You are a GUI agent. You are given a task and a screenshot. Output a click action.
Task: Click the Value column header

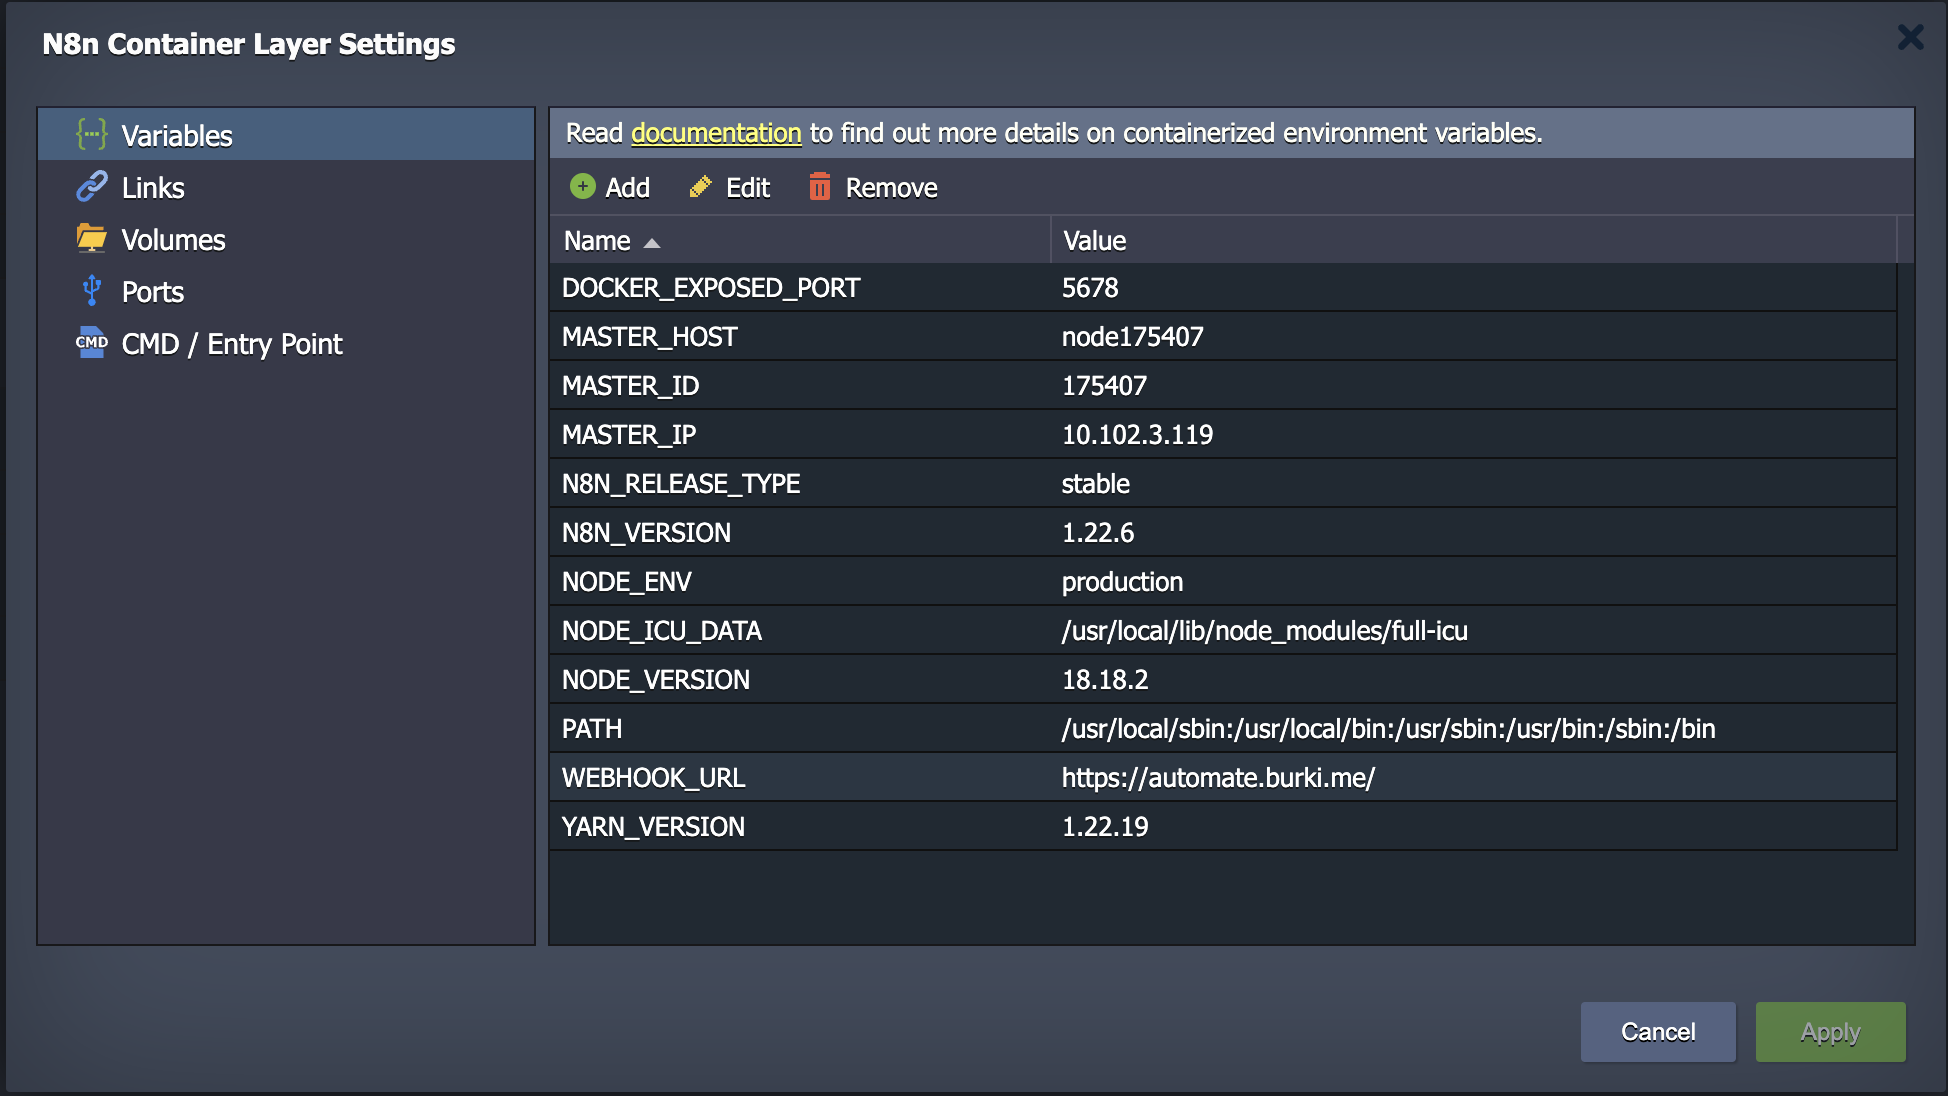click(x=1094, y=241)
